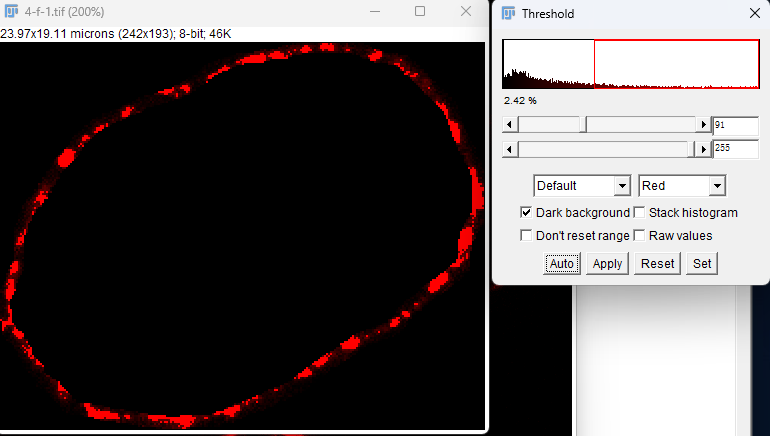Click the ImageJ icon in the Threshold title bar
The height and width of the screenshot is (436, 770).
[509, 13]
